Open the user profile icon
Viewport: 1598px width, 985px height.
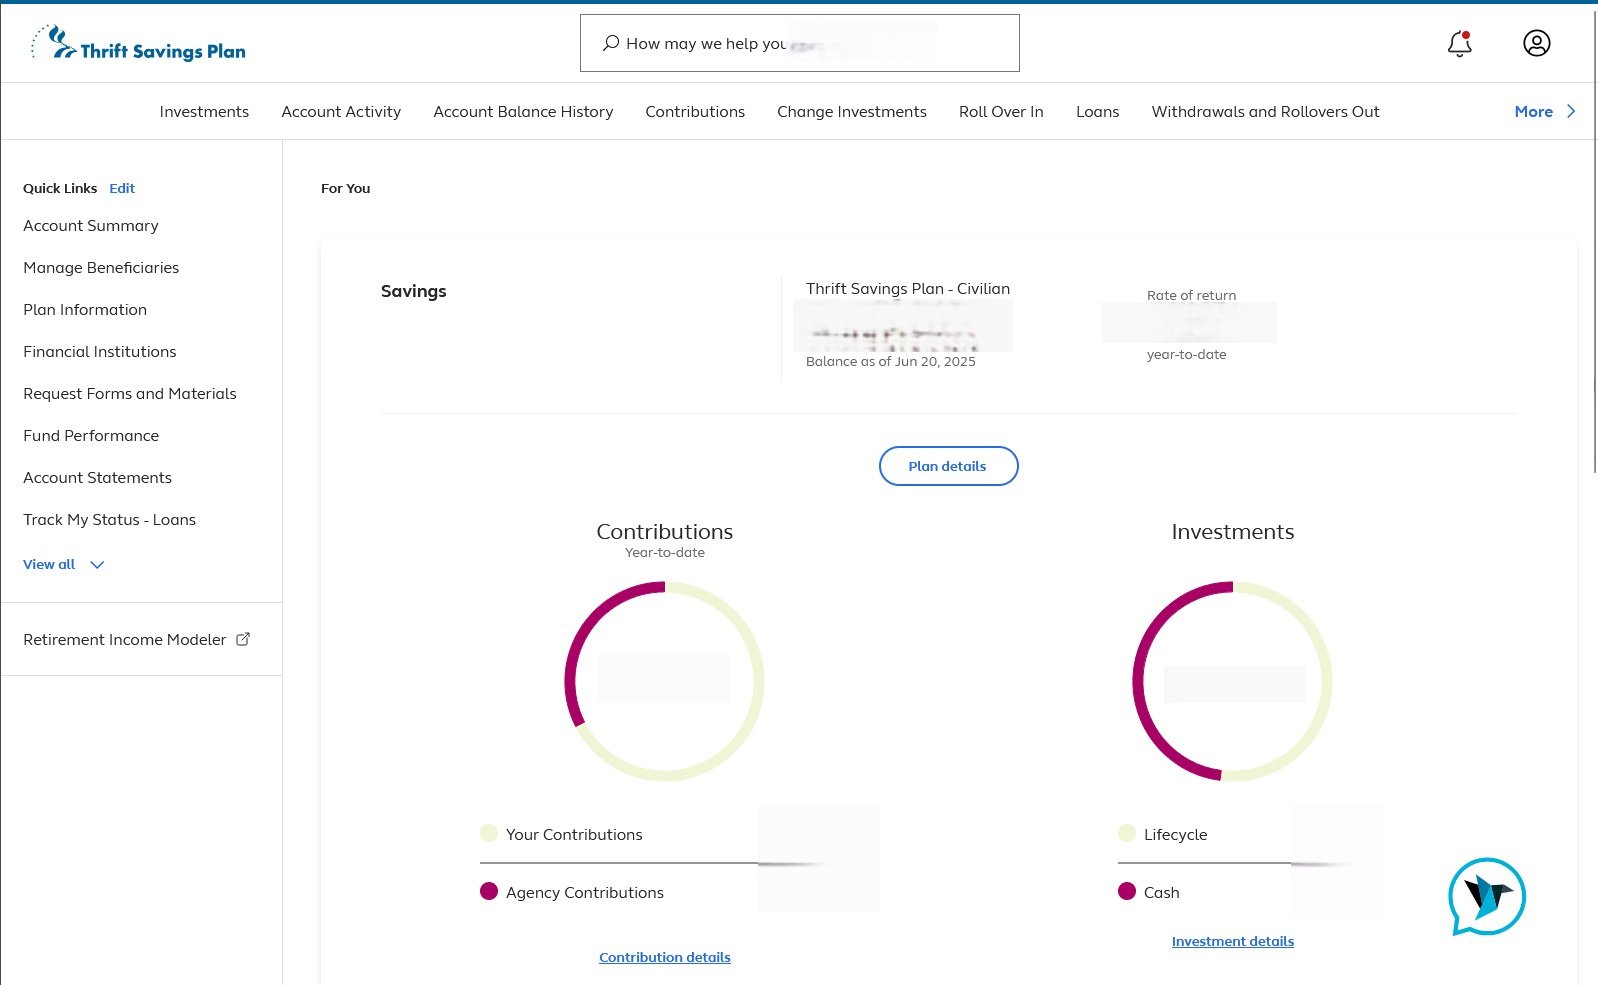[x=1536, y=43]
